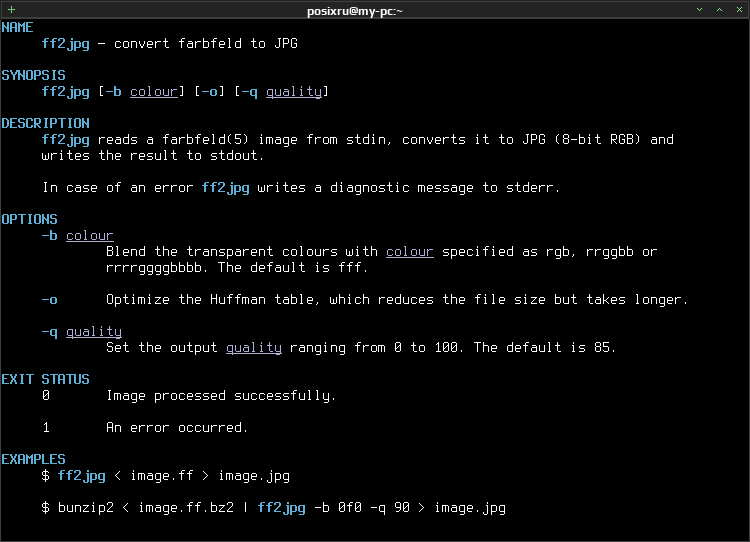Click the -o option flag under OPTIONS
Viewport: 750px width, 542px height.
(49, 300)
